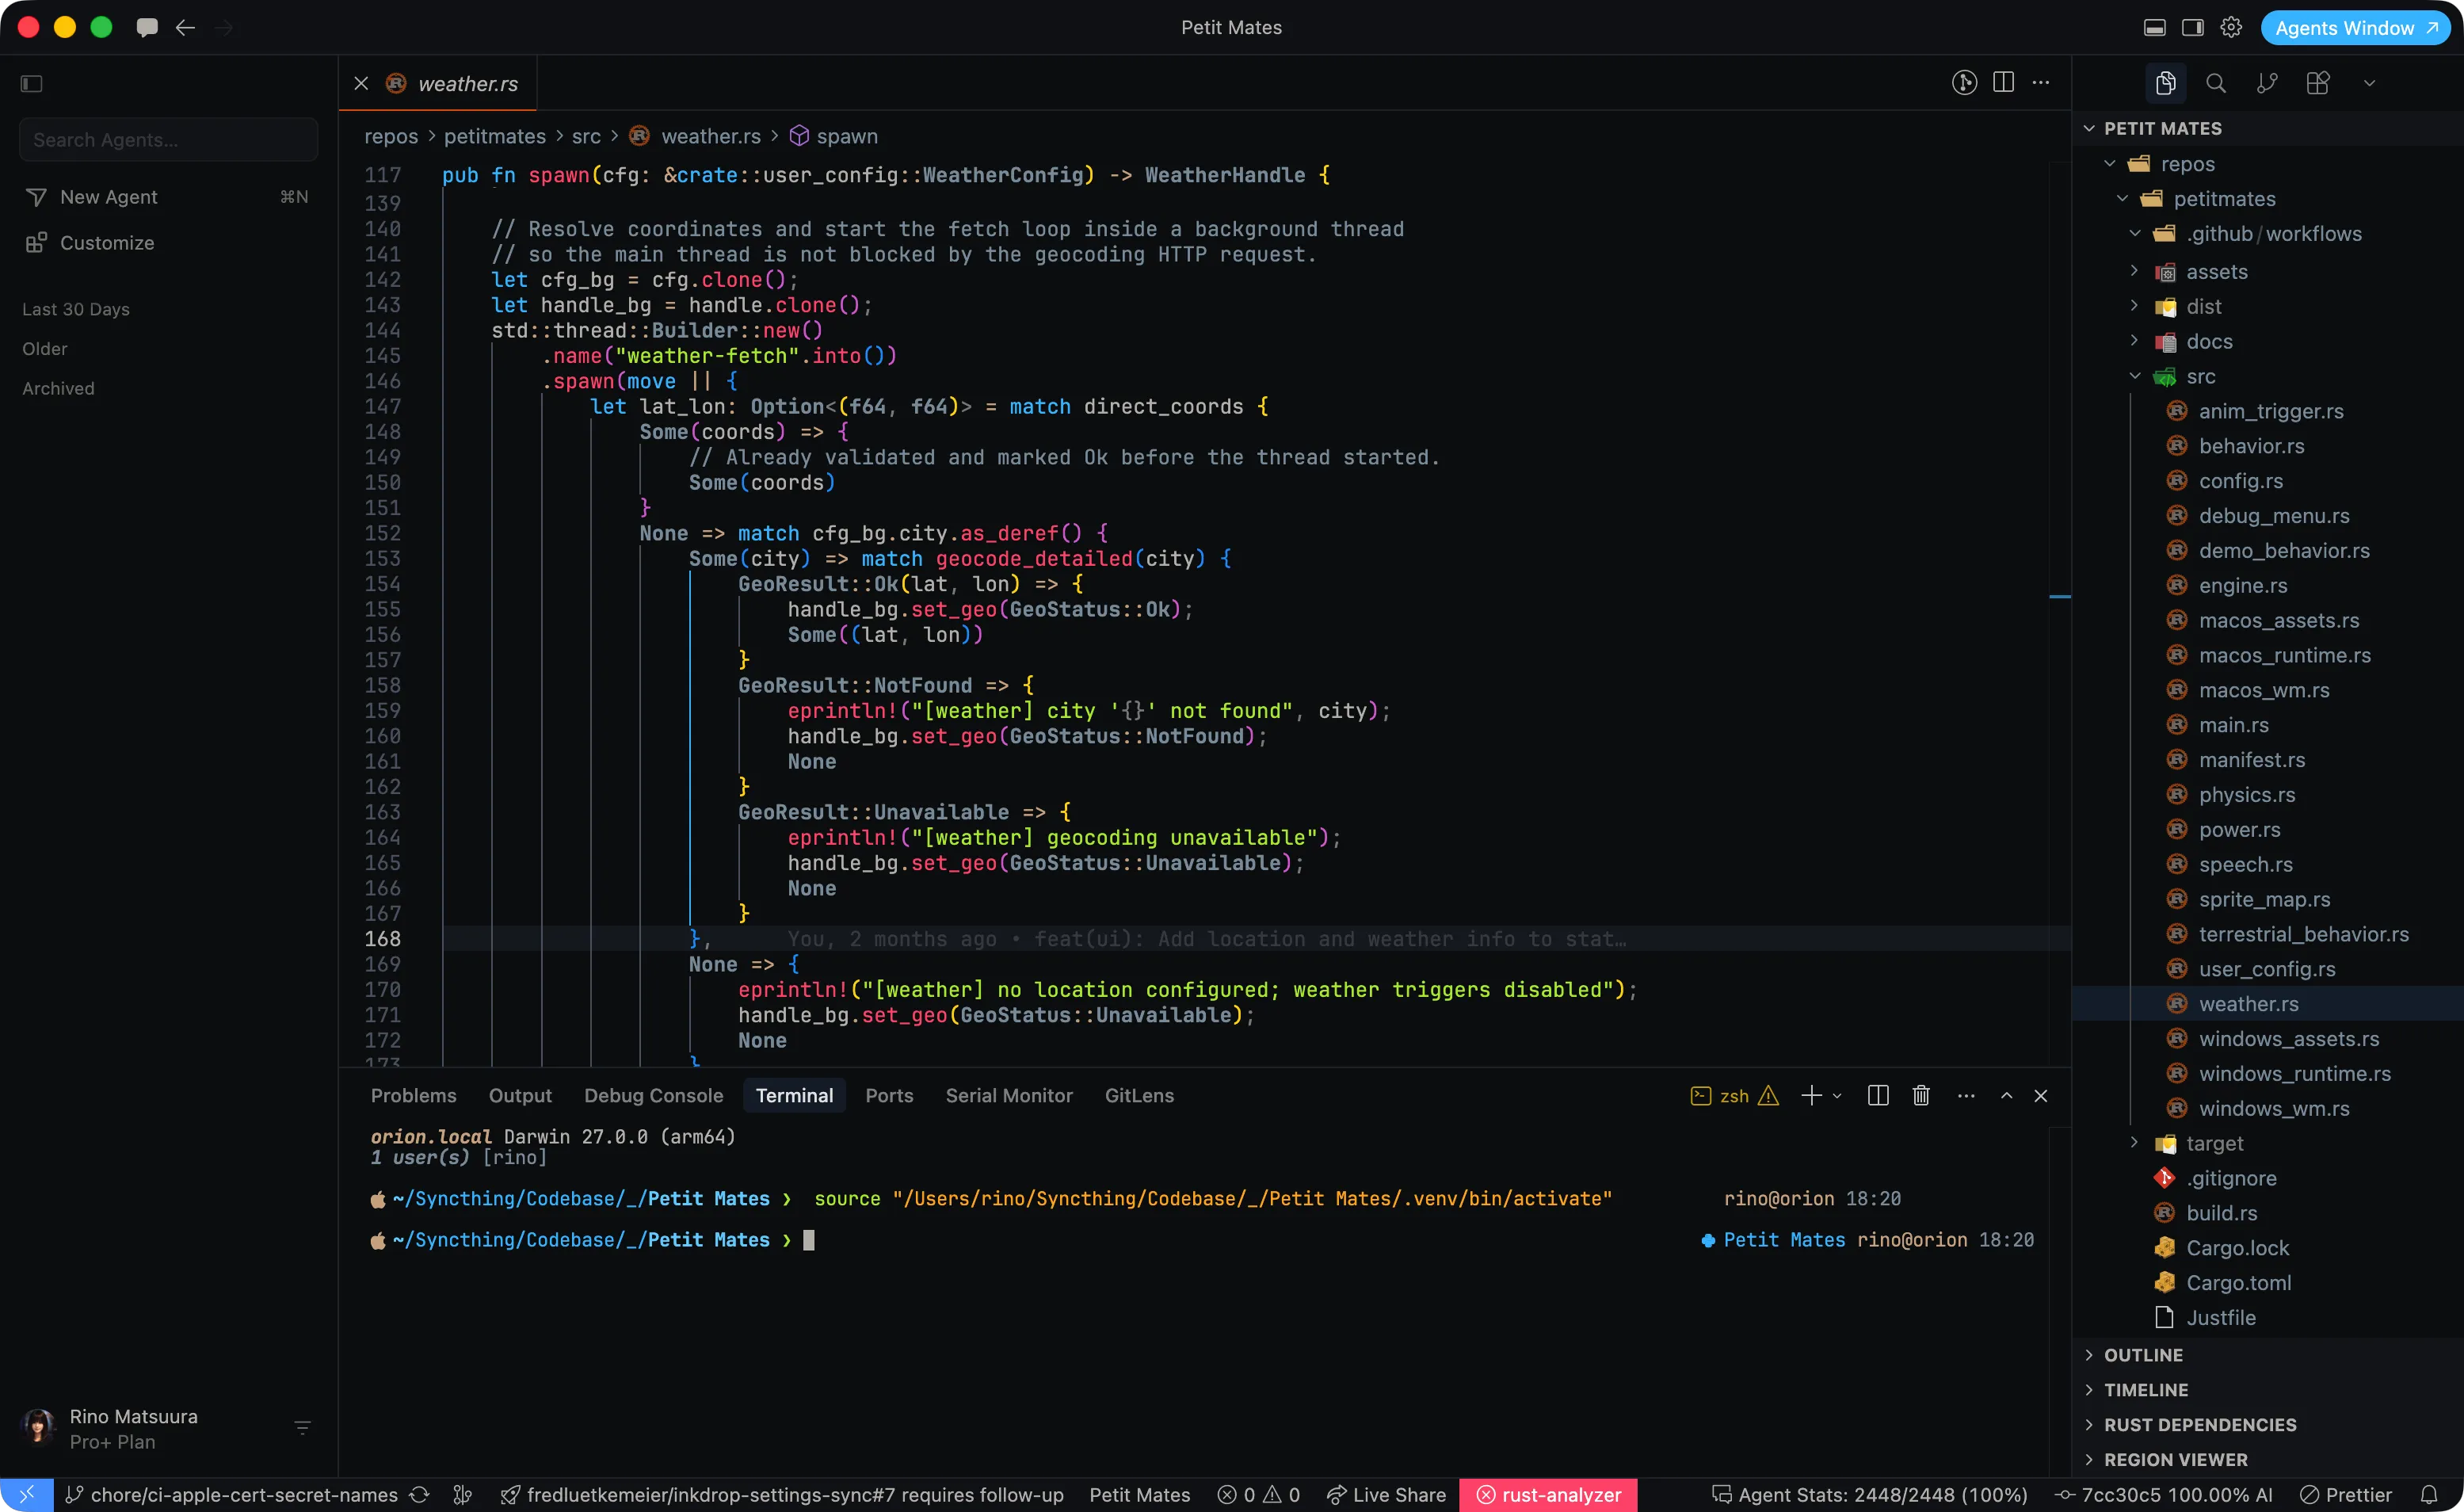This screenshot has height=1512, width=2464.
Task: Toggle the bottom panel layout
Action: click(2154, 27)
